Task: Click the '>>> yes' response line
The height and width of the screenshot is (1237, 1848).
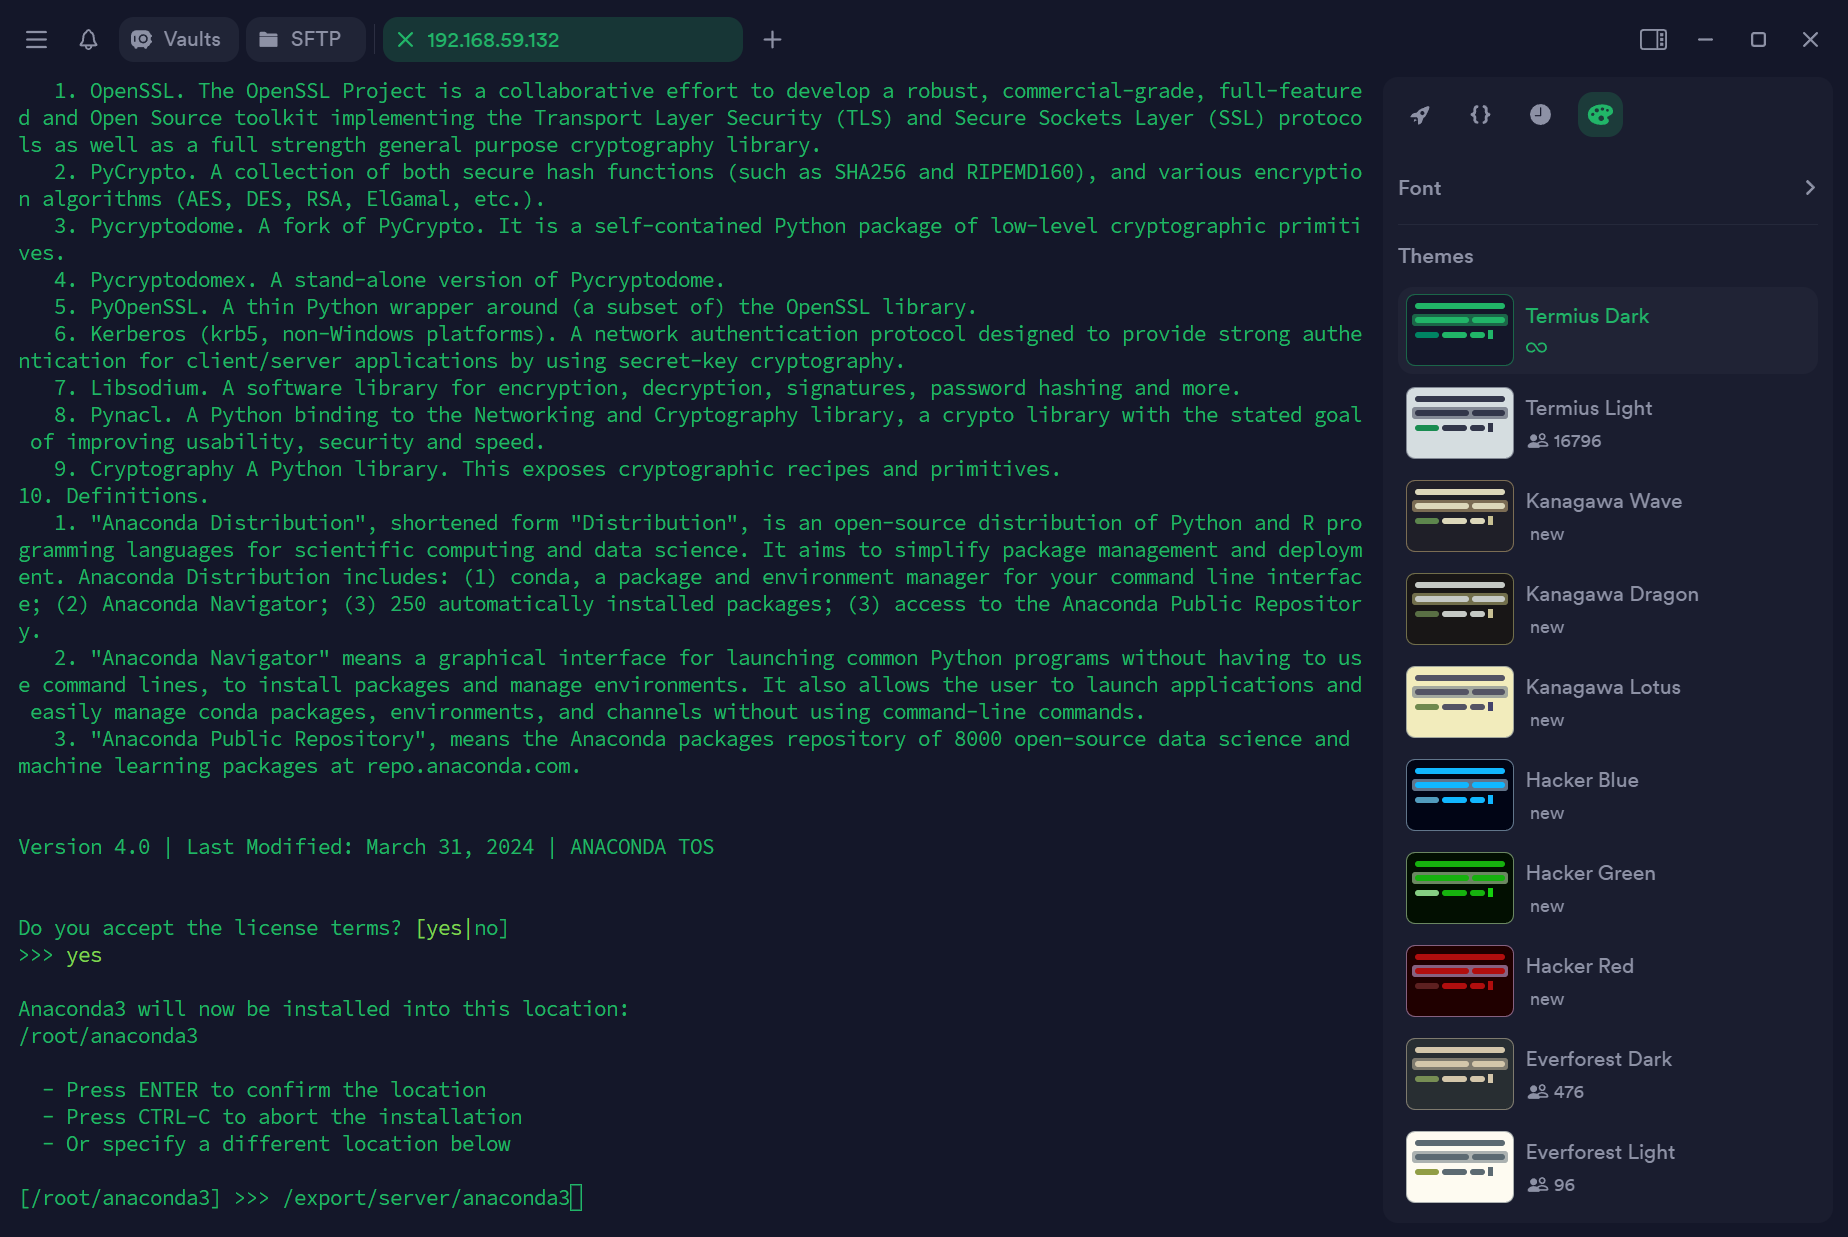Action: [x=60, y=955]
